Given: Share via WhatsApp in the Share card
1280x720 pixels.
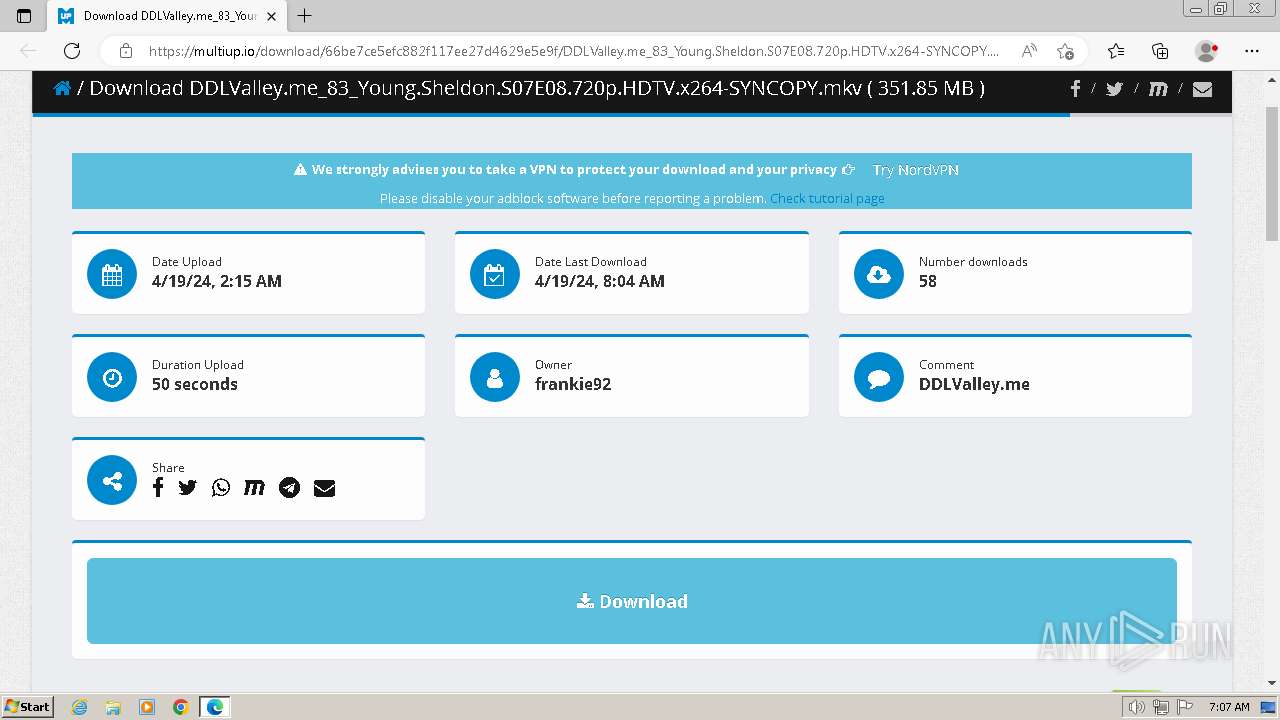Looking at the screenshot, I should 221,488.
